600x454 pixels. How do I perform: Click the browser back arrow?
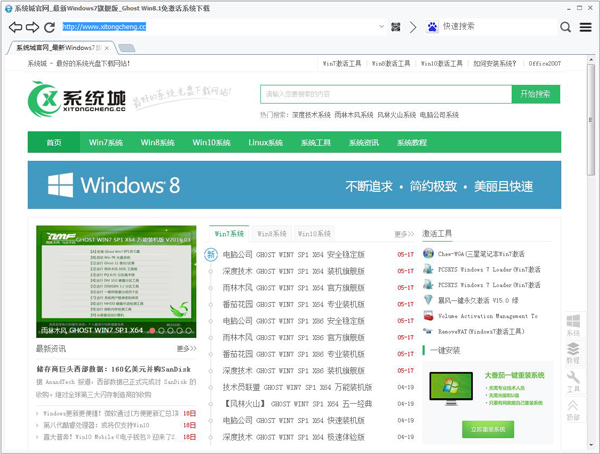[15, 27]
